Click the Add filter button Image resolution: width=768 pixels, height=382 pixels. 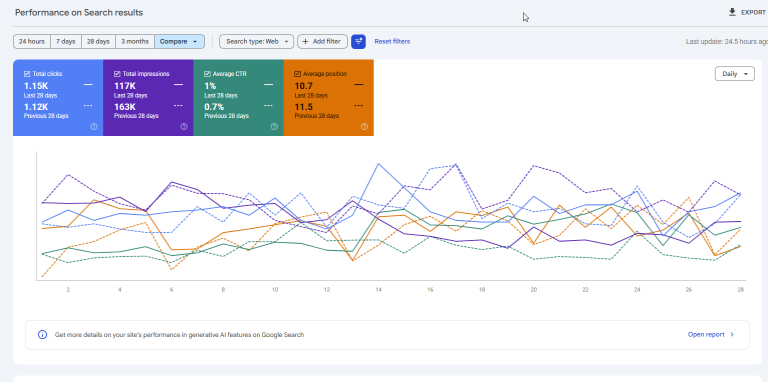tap(322, 42)
